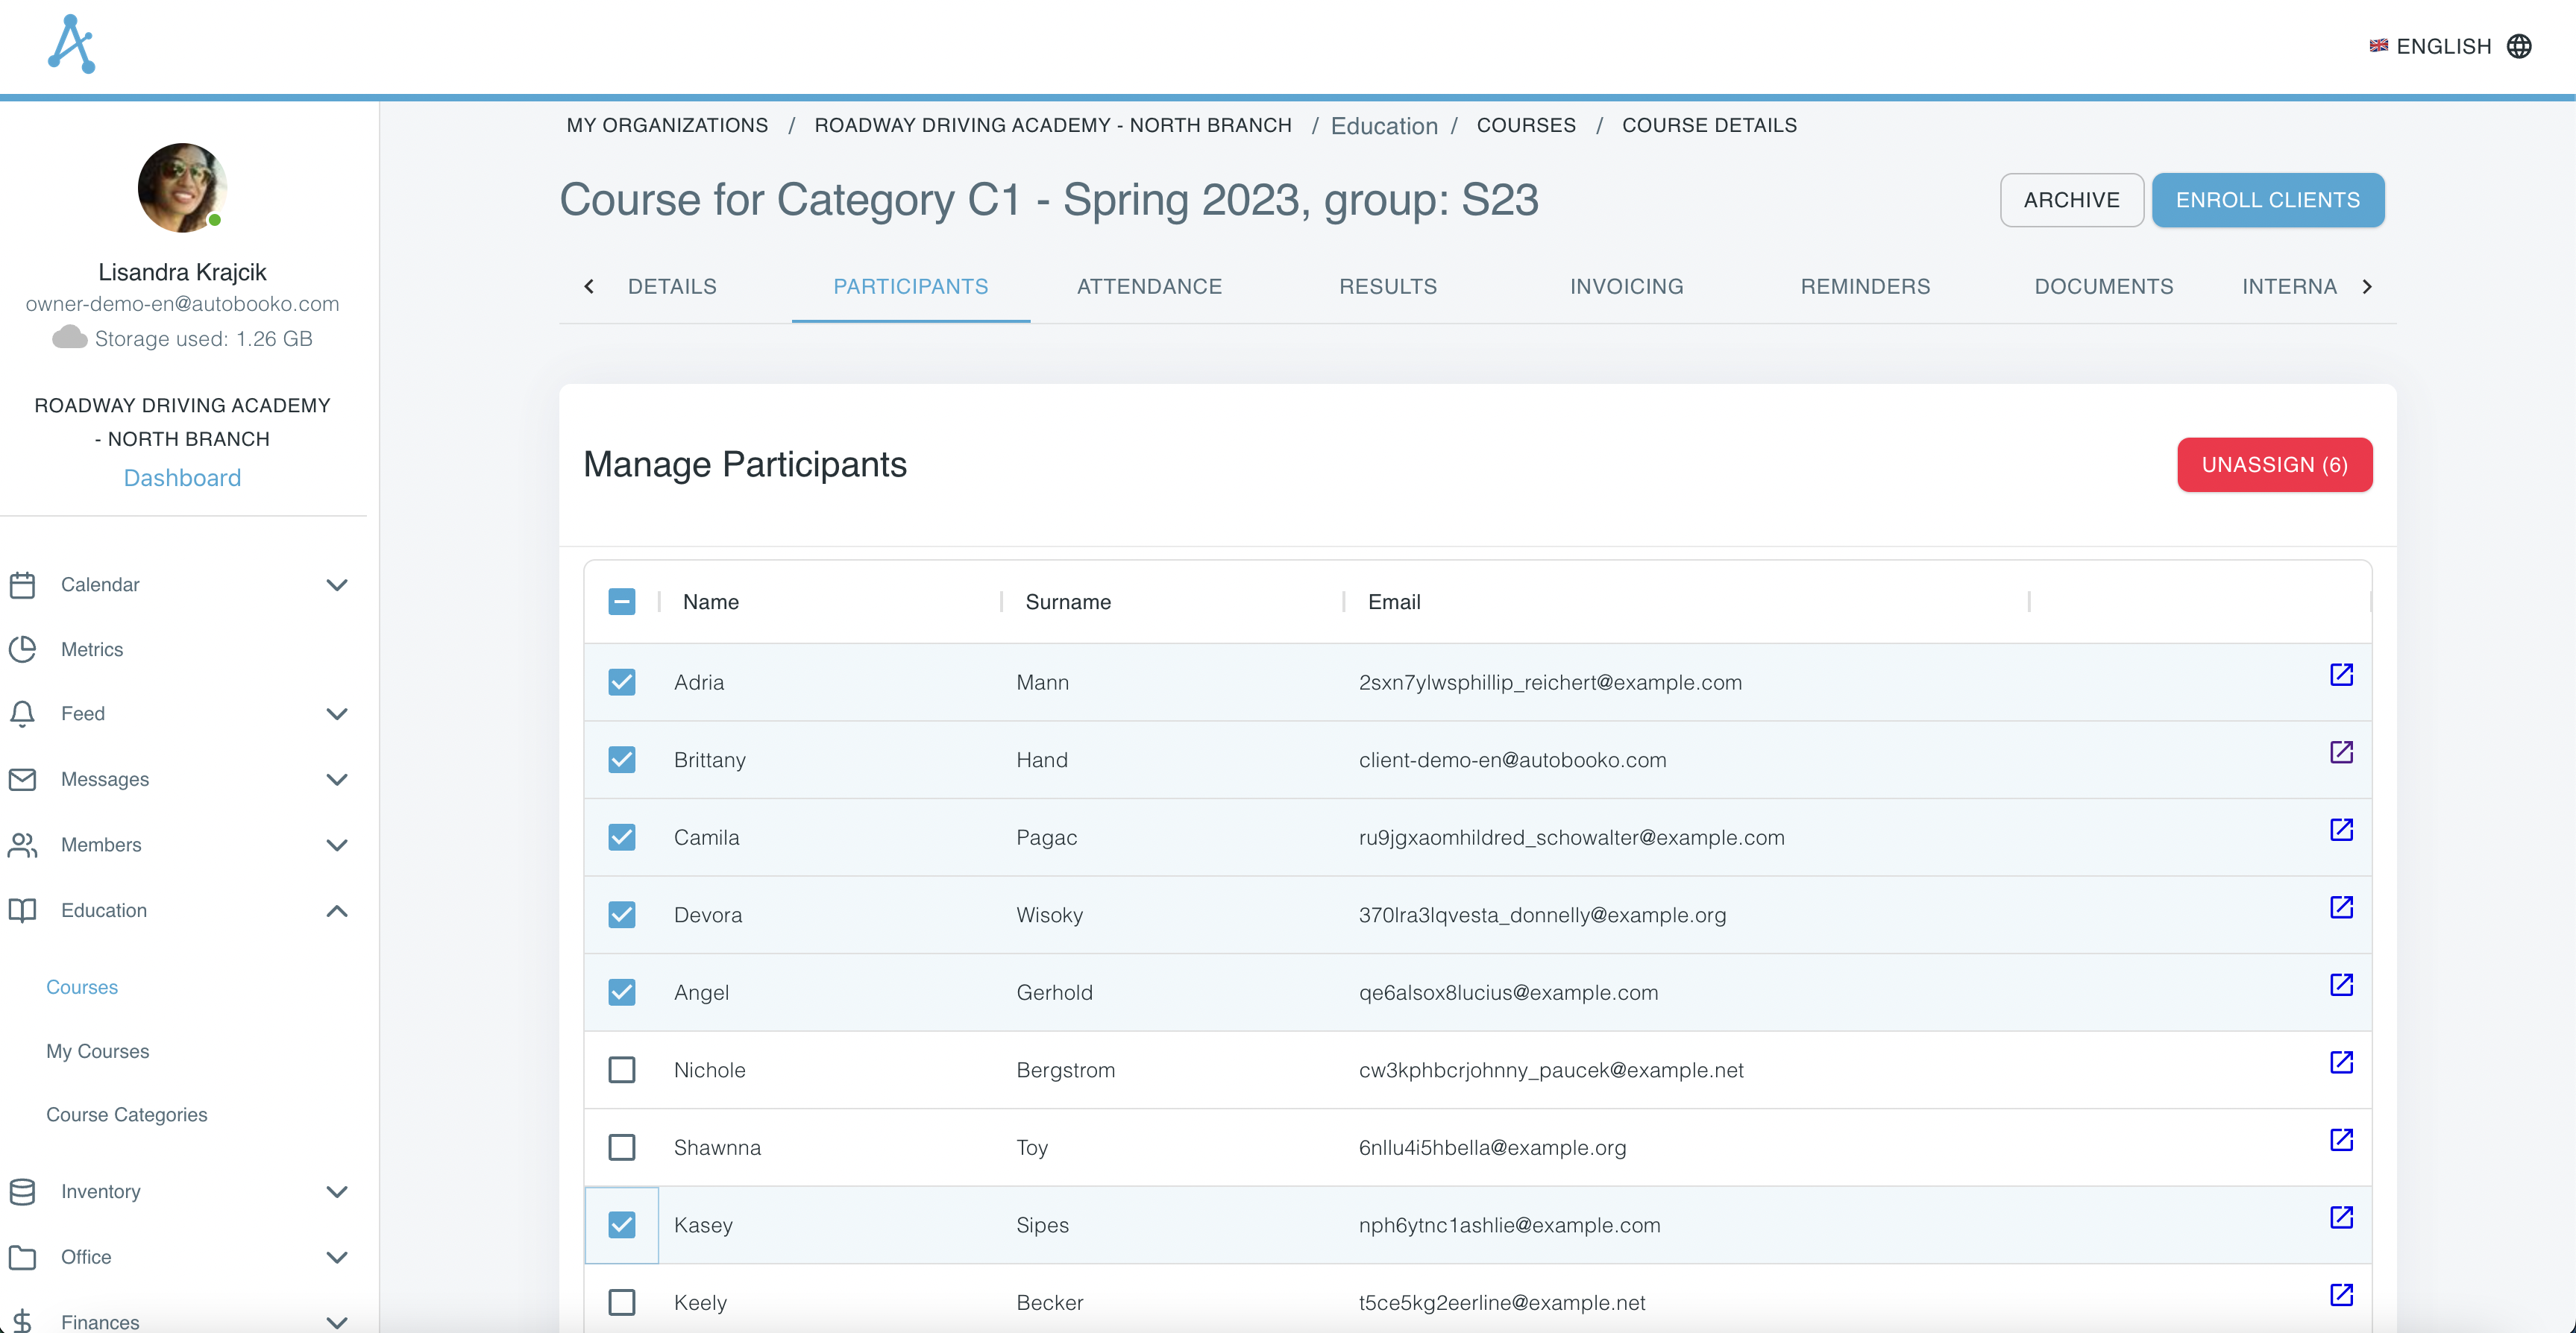Screen dimensions: 2576x1333
Task: Open the INVOICING tab
Action: pyautogui.click(x=1625, y=286)
